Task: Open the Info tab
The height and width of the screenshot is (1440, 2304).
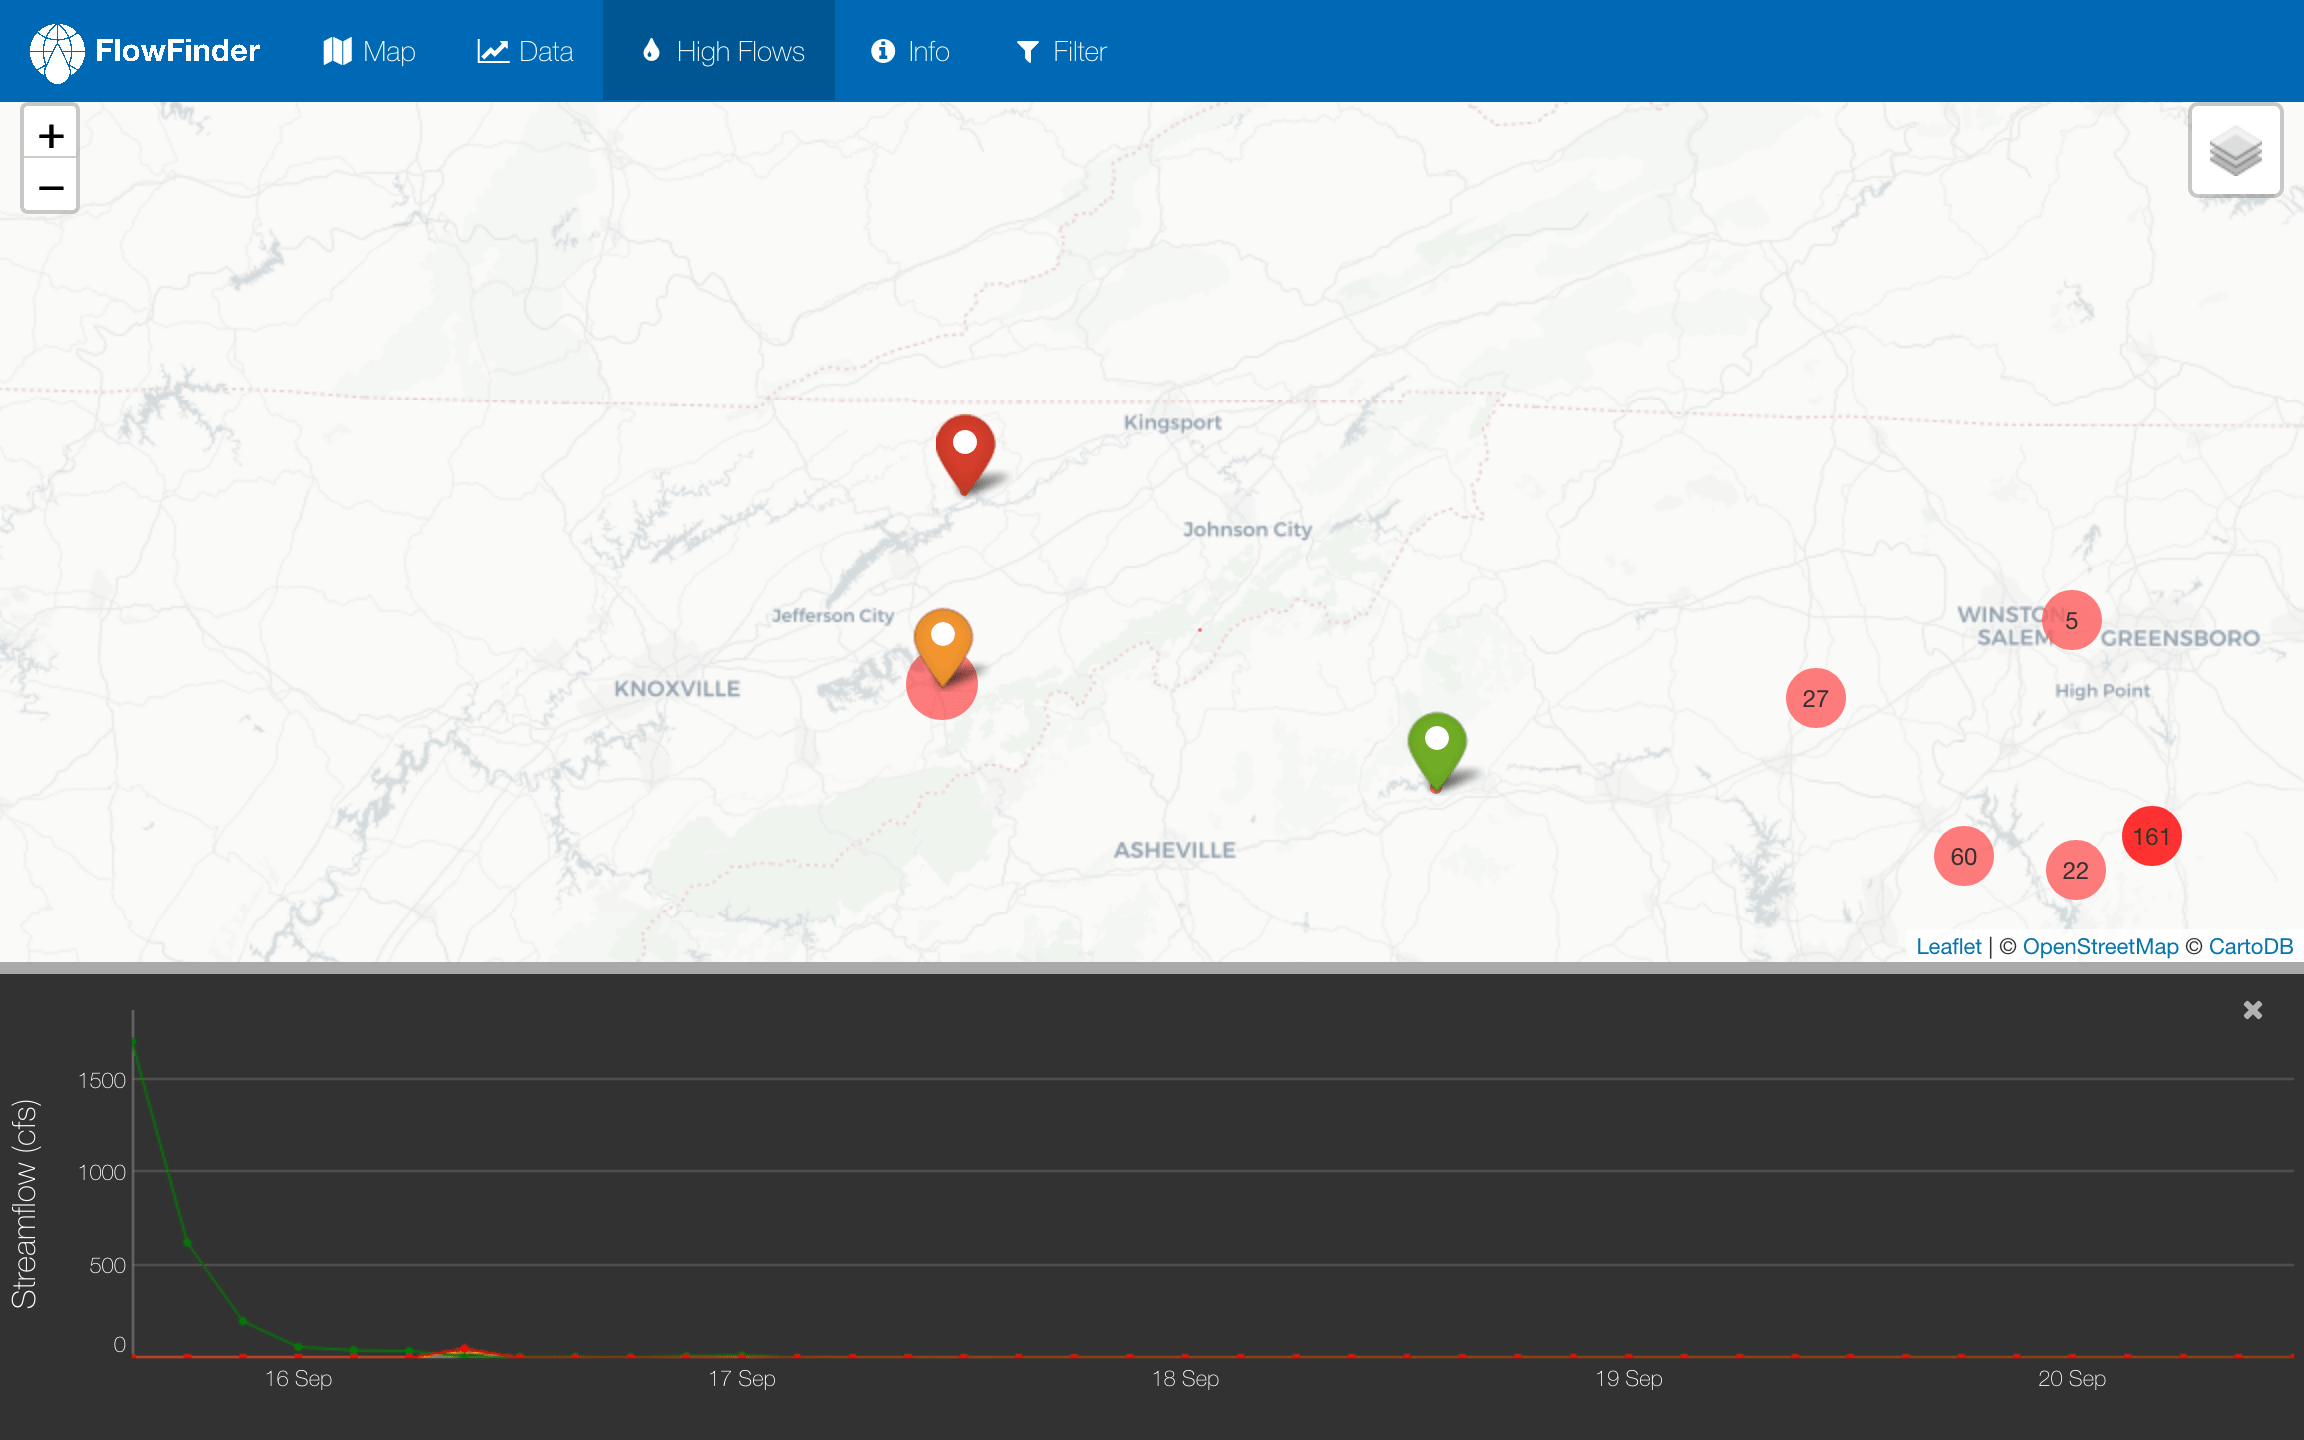Action: pyautogui.click(x=910, y=51)
